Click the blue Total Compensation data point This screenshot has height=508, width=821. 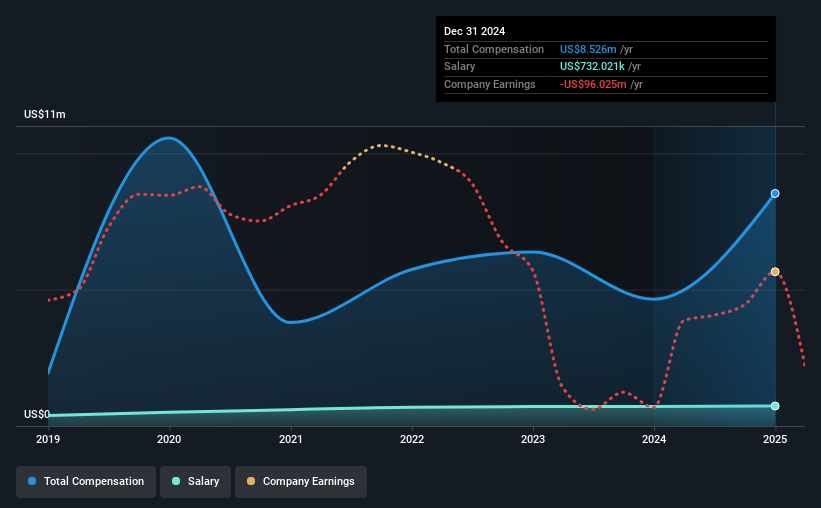[x=775, y=194]
